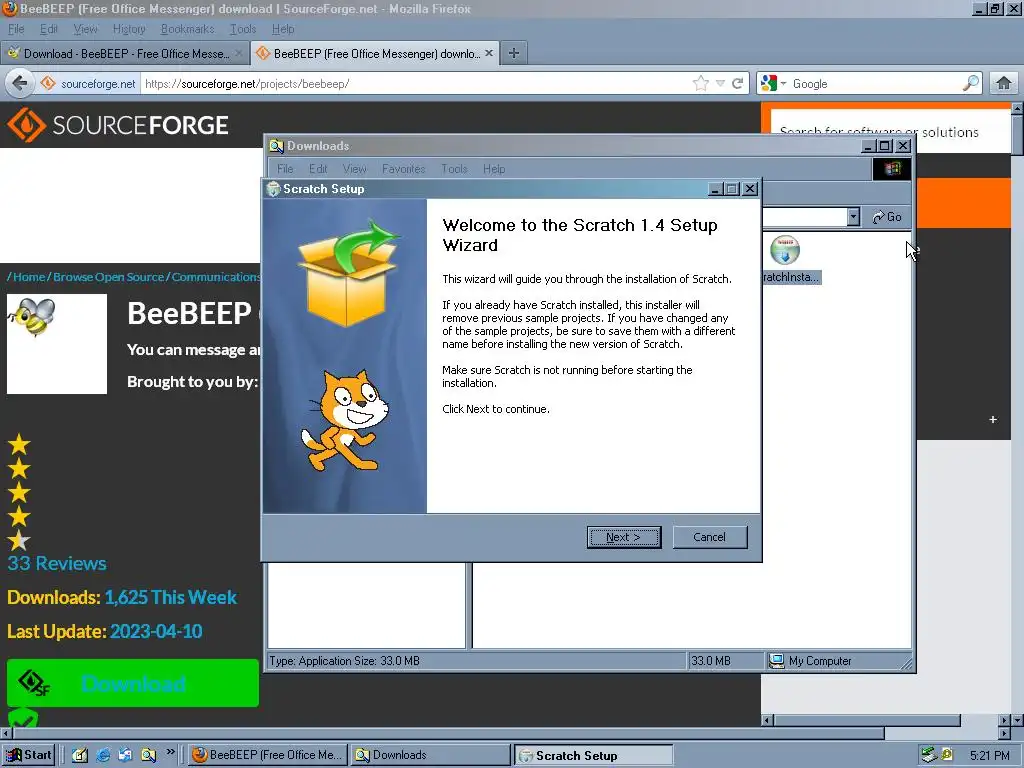The image size is (1024, 768).
Task: Click the Google search box
Action: click(875, 84)
